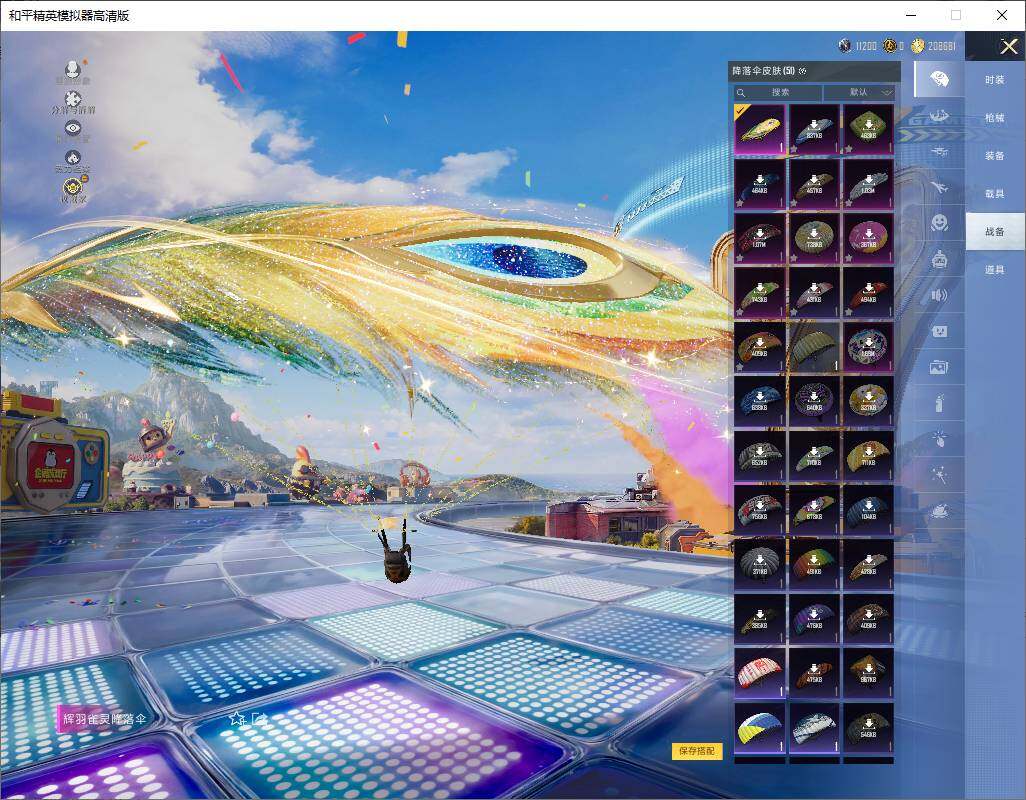The width and height of the screenshot is (1026, 800).
Task: Download the 1.07M red parachute skin
Action: click(x=760, y=238)
